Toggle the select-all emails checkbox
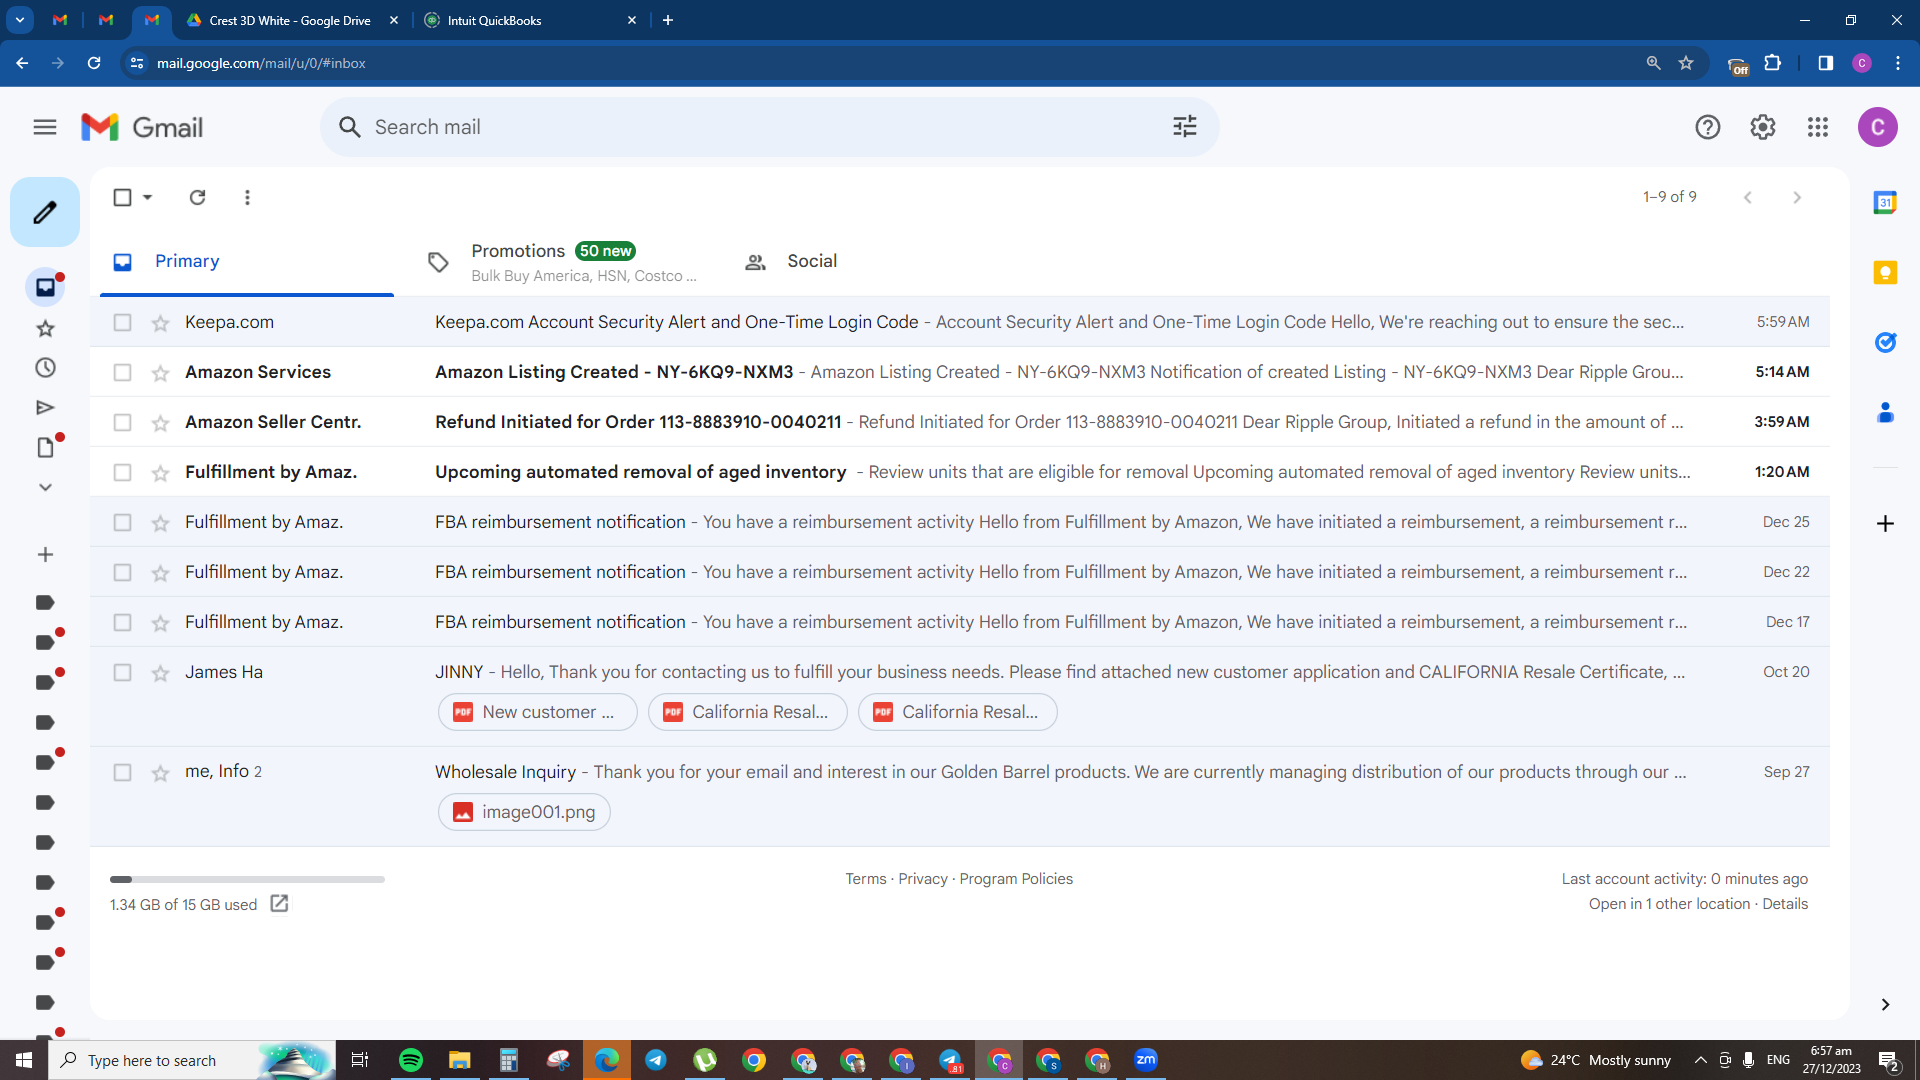 pyautogui.click(x=122, y=197)
